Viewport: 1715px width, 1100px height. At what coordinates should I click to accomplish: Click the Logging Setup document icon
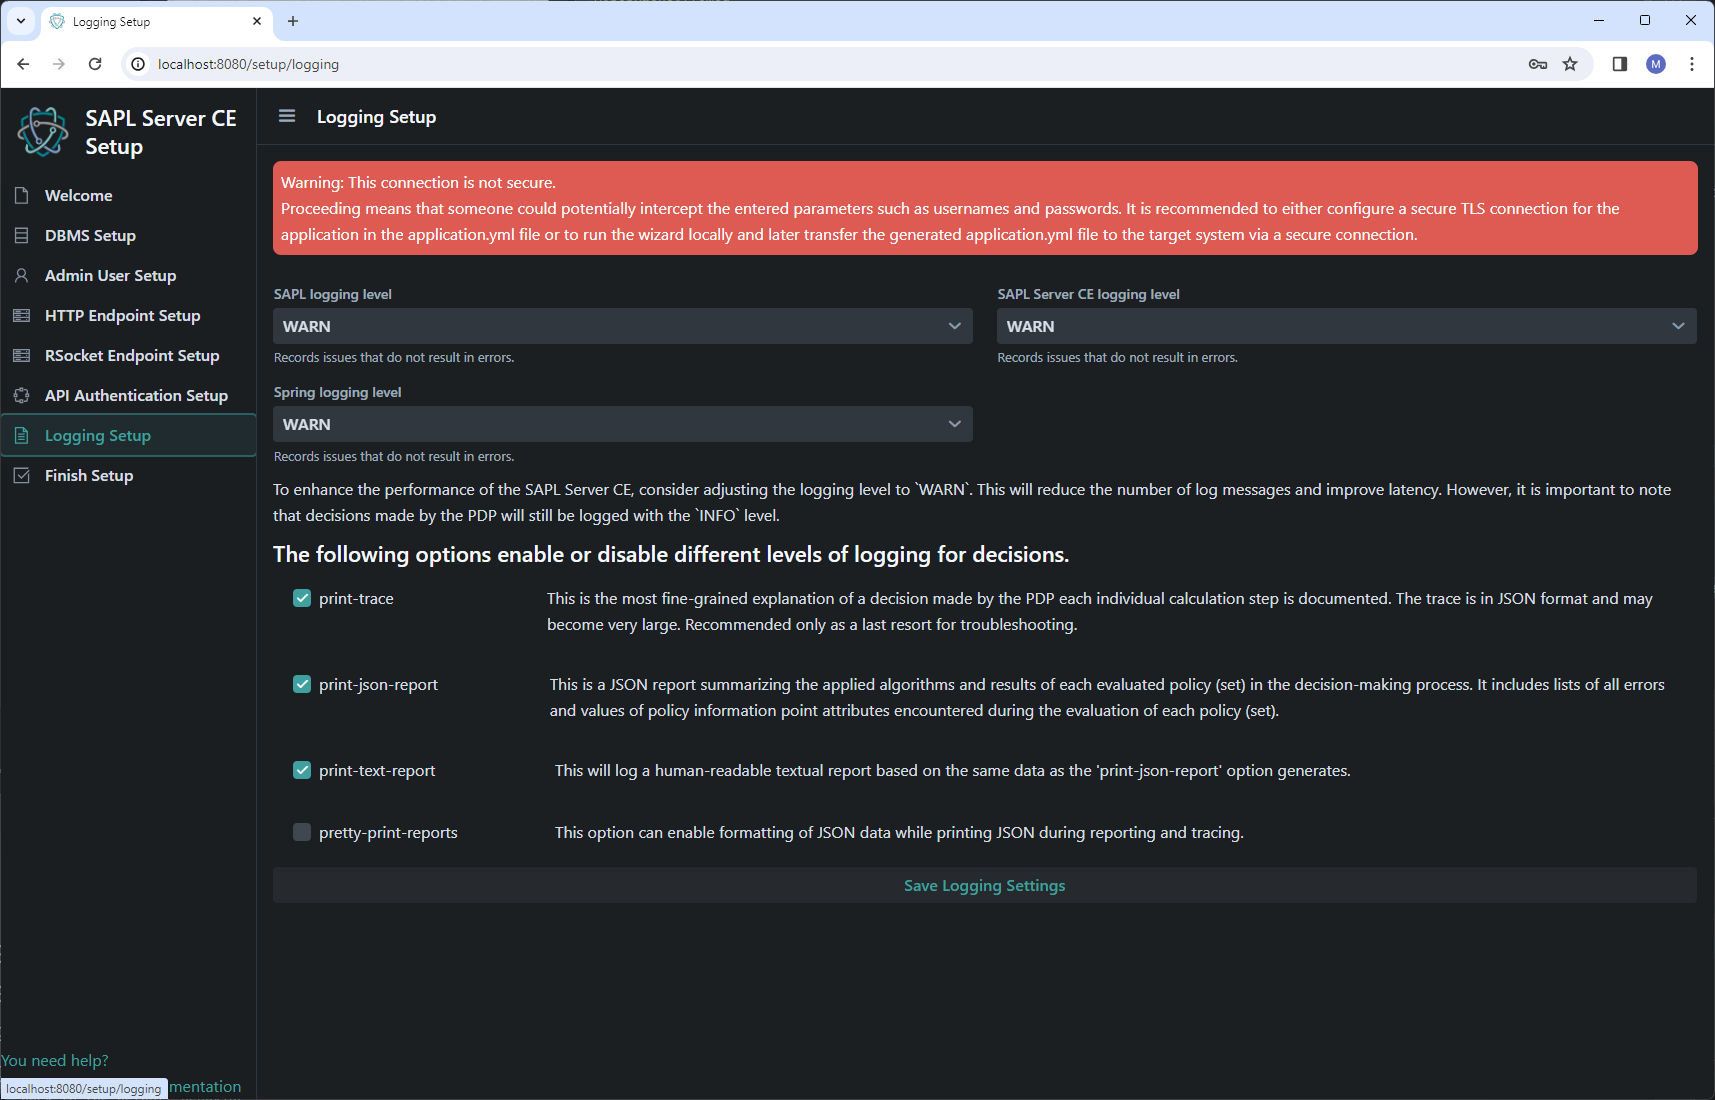[22, 435]
